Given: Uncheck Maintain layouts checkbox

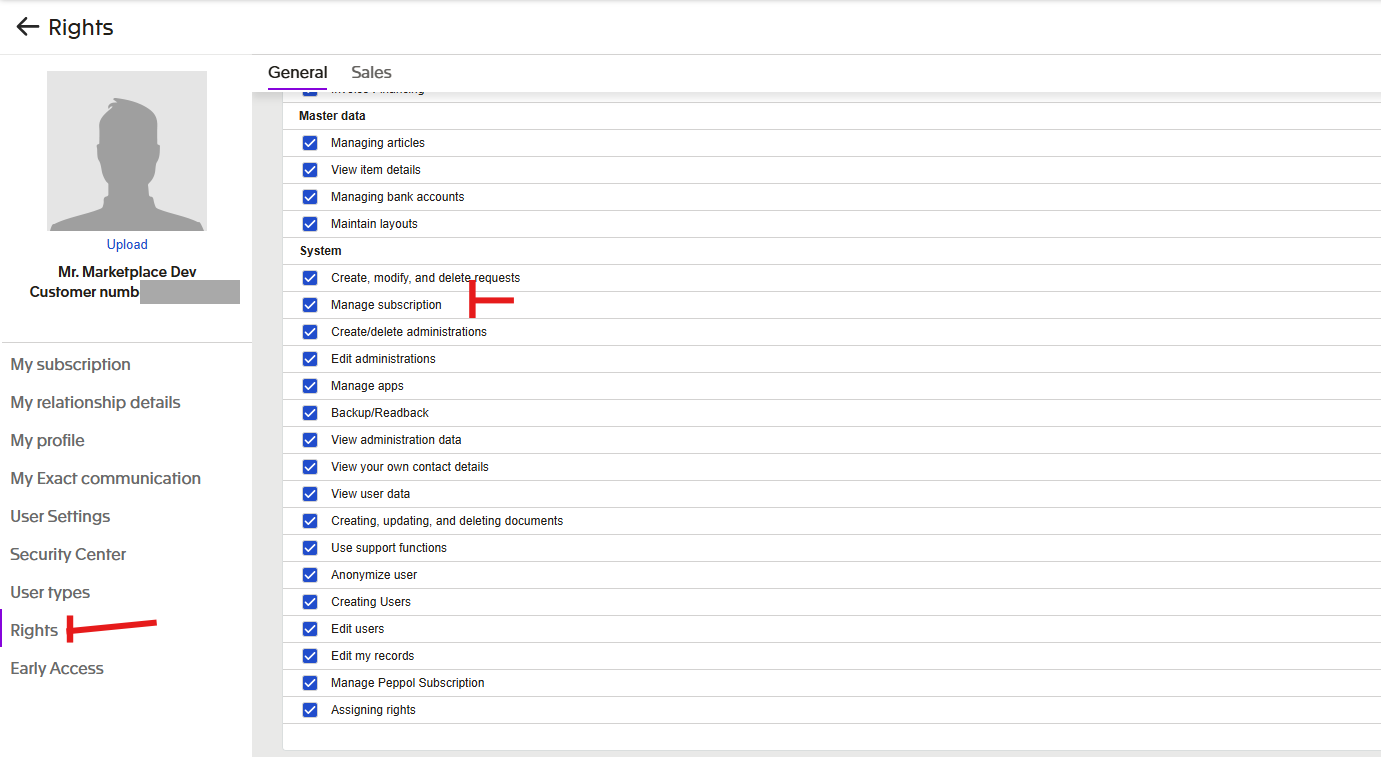Looking at the screenshot, I should pyautogui.click(x=310, y=224).
